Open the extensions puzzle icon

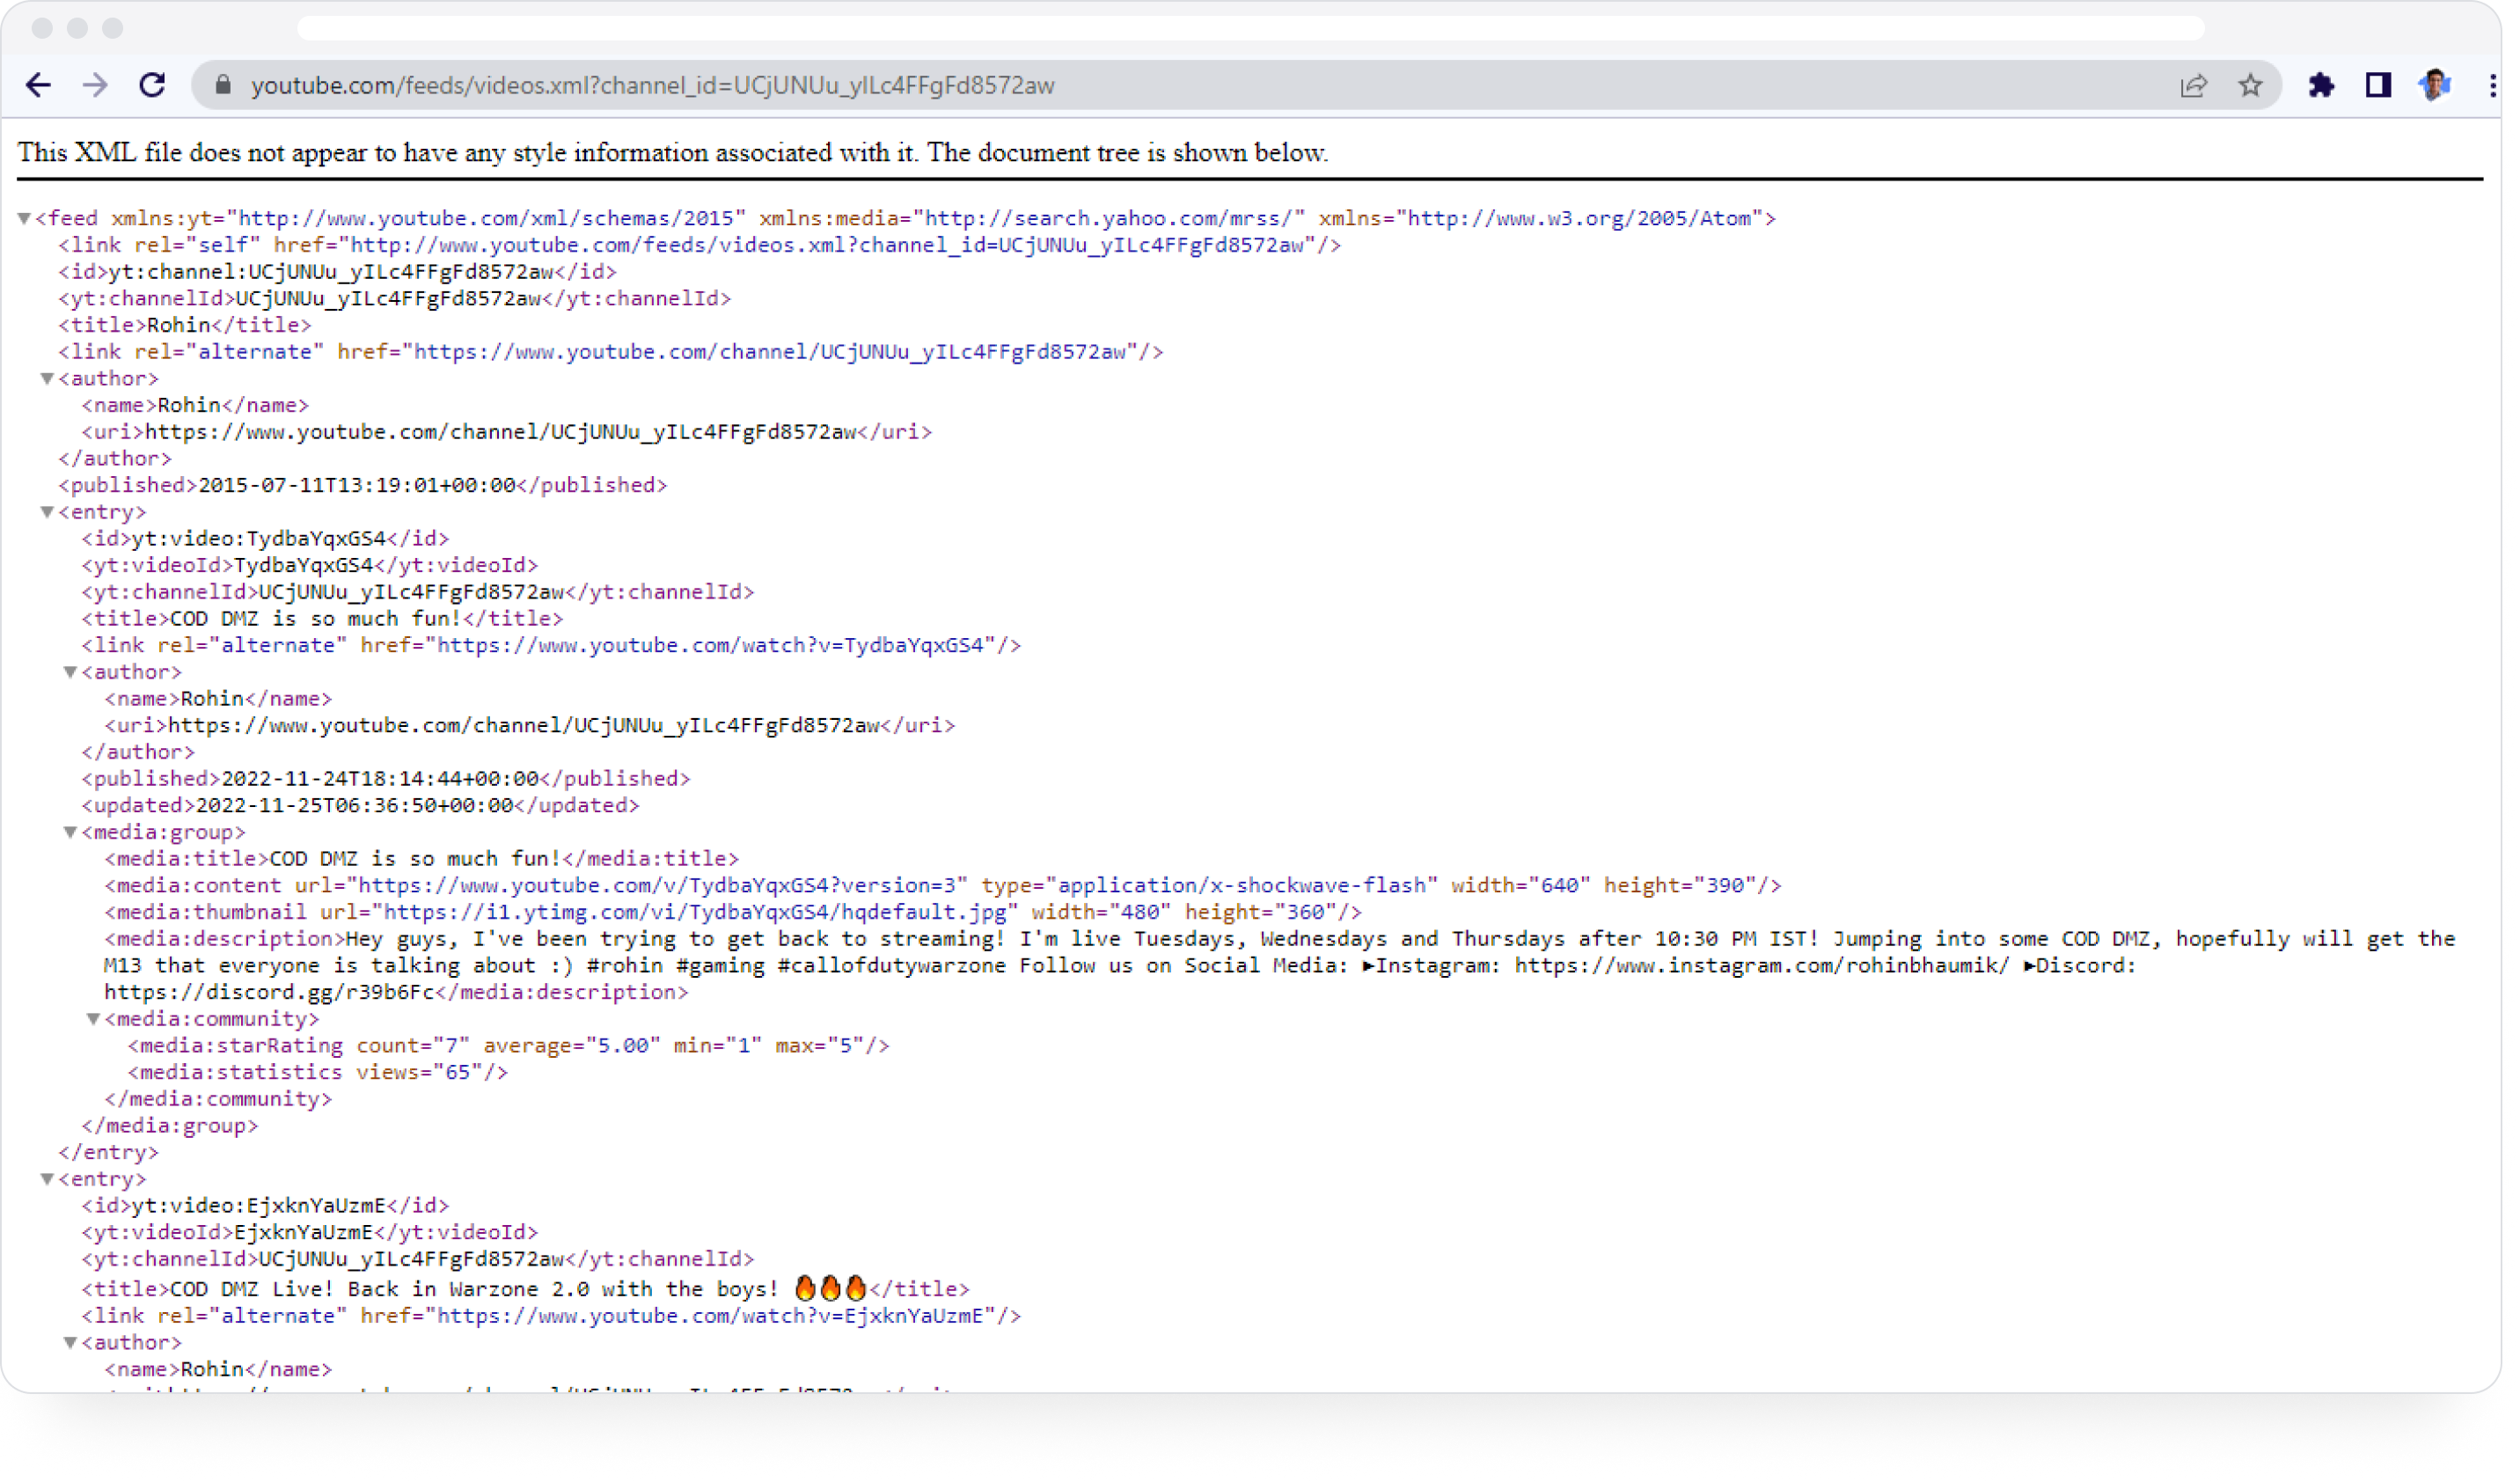pyautogui.click(x=2321, y=85)
